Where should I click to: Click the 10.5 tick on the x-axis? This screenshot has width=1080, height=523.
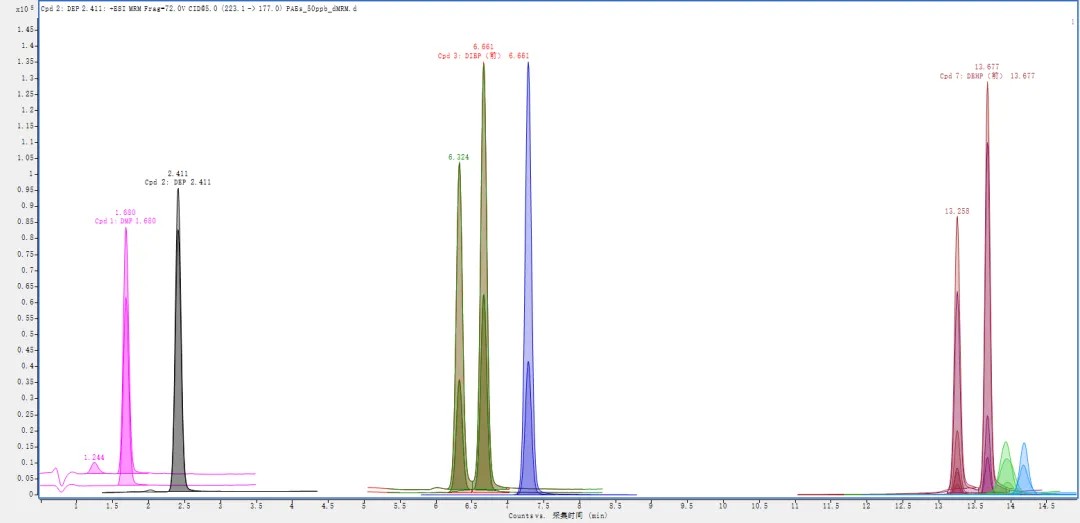(x=759, y=506)
